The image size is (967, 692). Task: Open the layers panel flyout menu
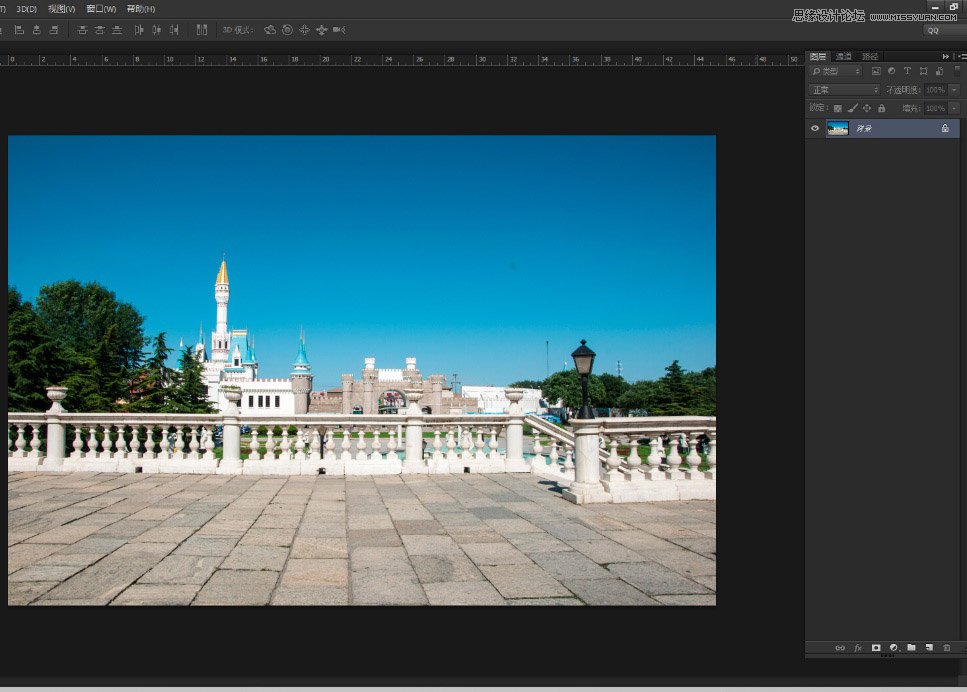(961, 56)
